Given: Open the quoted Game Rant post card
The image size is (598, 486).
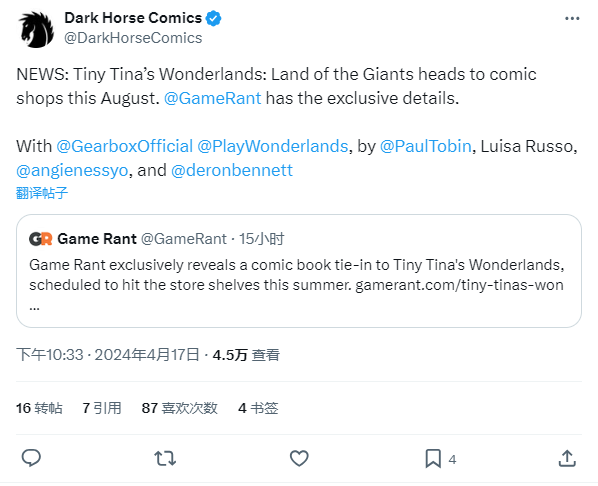Looking at the screenshot, I should click(x=299, y=271).
